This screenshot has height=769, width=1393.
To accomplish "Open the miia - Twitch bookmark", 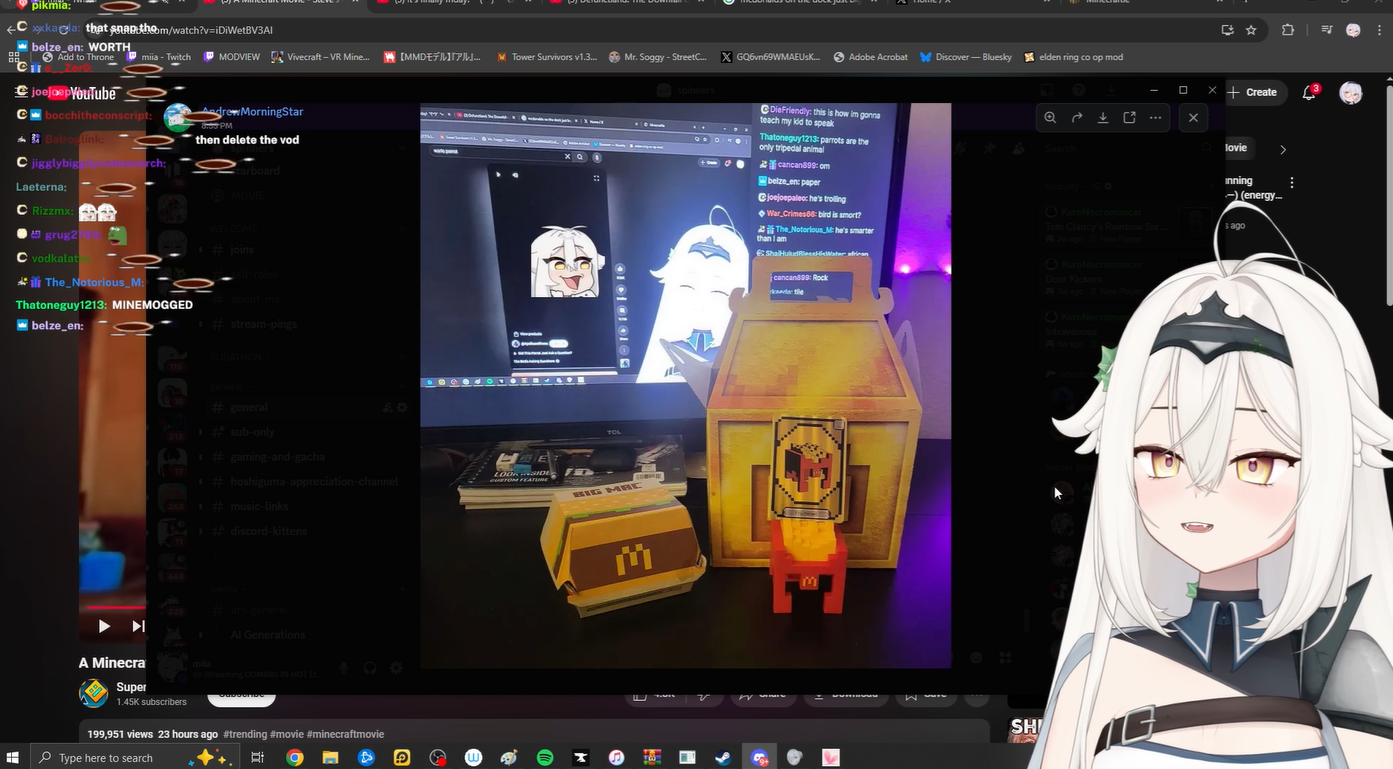I will click(x=158, y=57).
